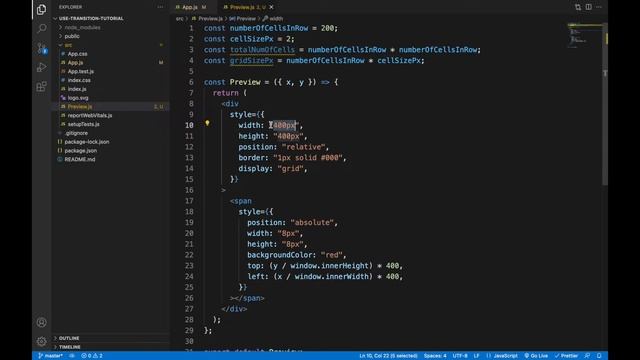Click the minimap code overview
Screen dimensions: 640x360
tap(584, 36)
